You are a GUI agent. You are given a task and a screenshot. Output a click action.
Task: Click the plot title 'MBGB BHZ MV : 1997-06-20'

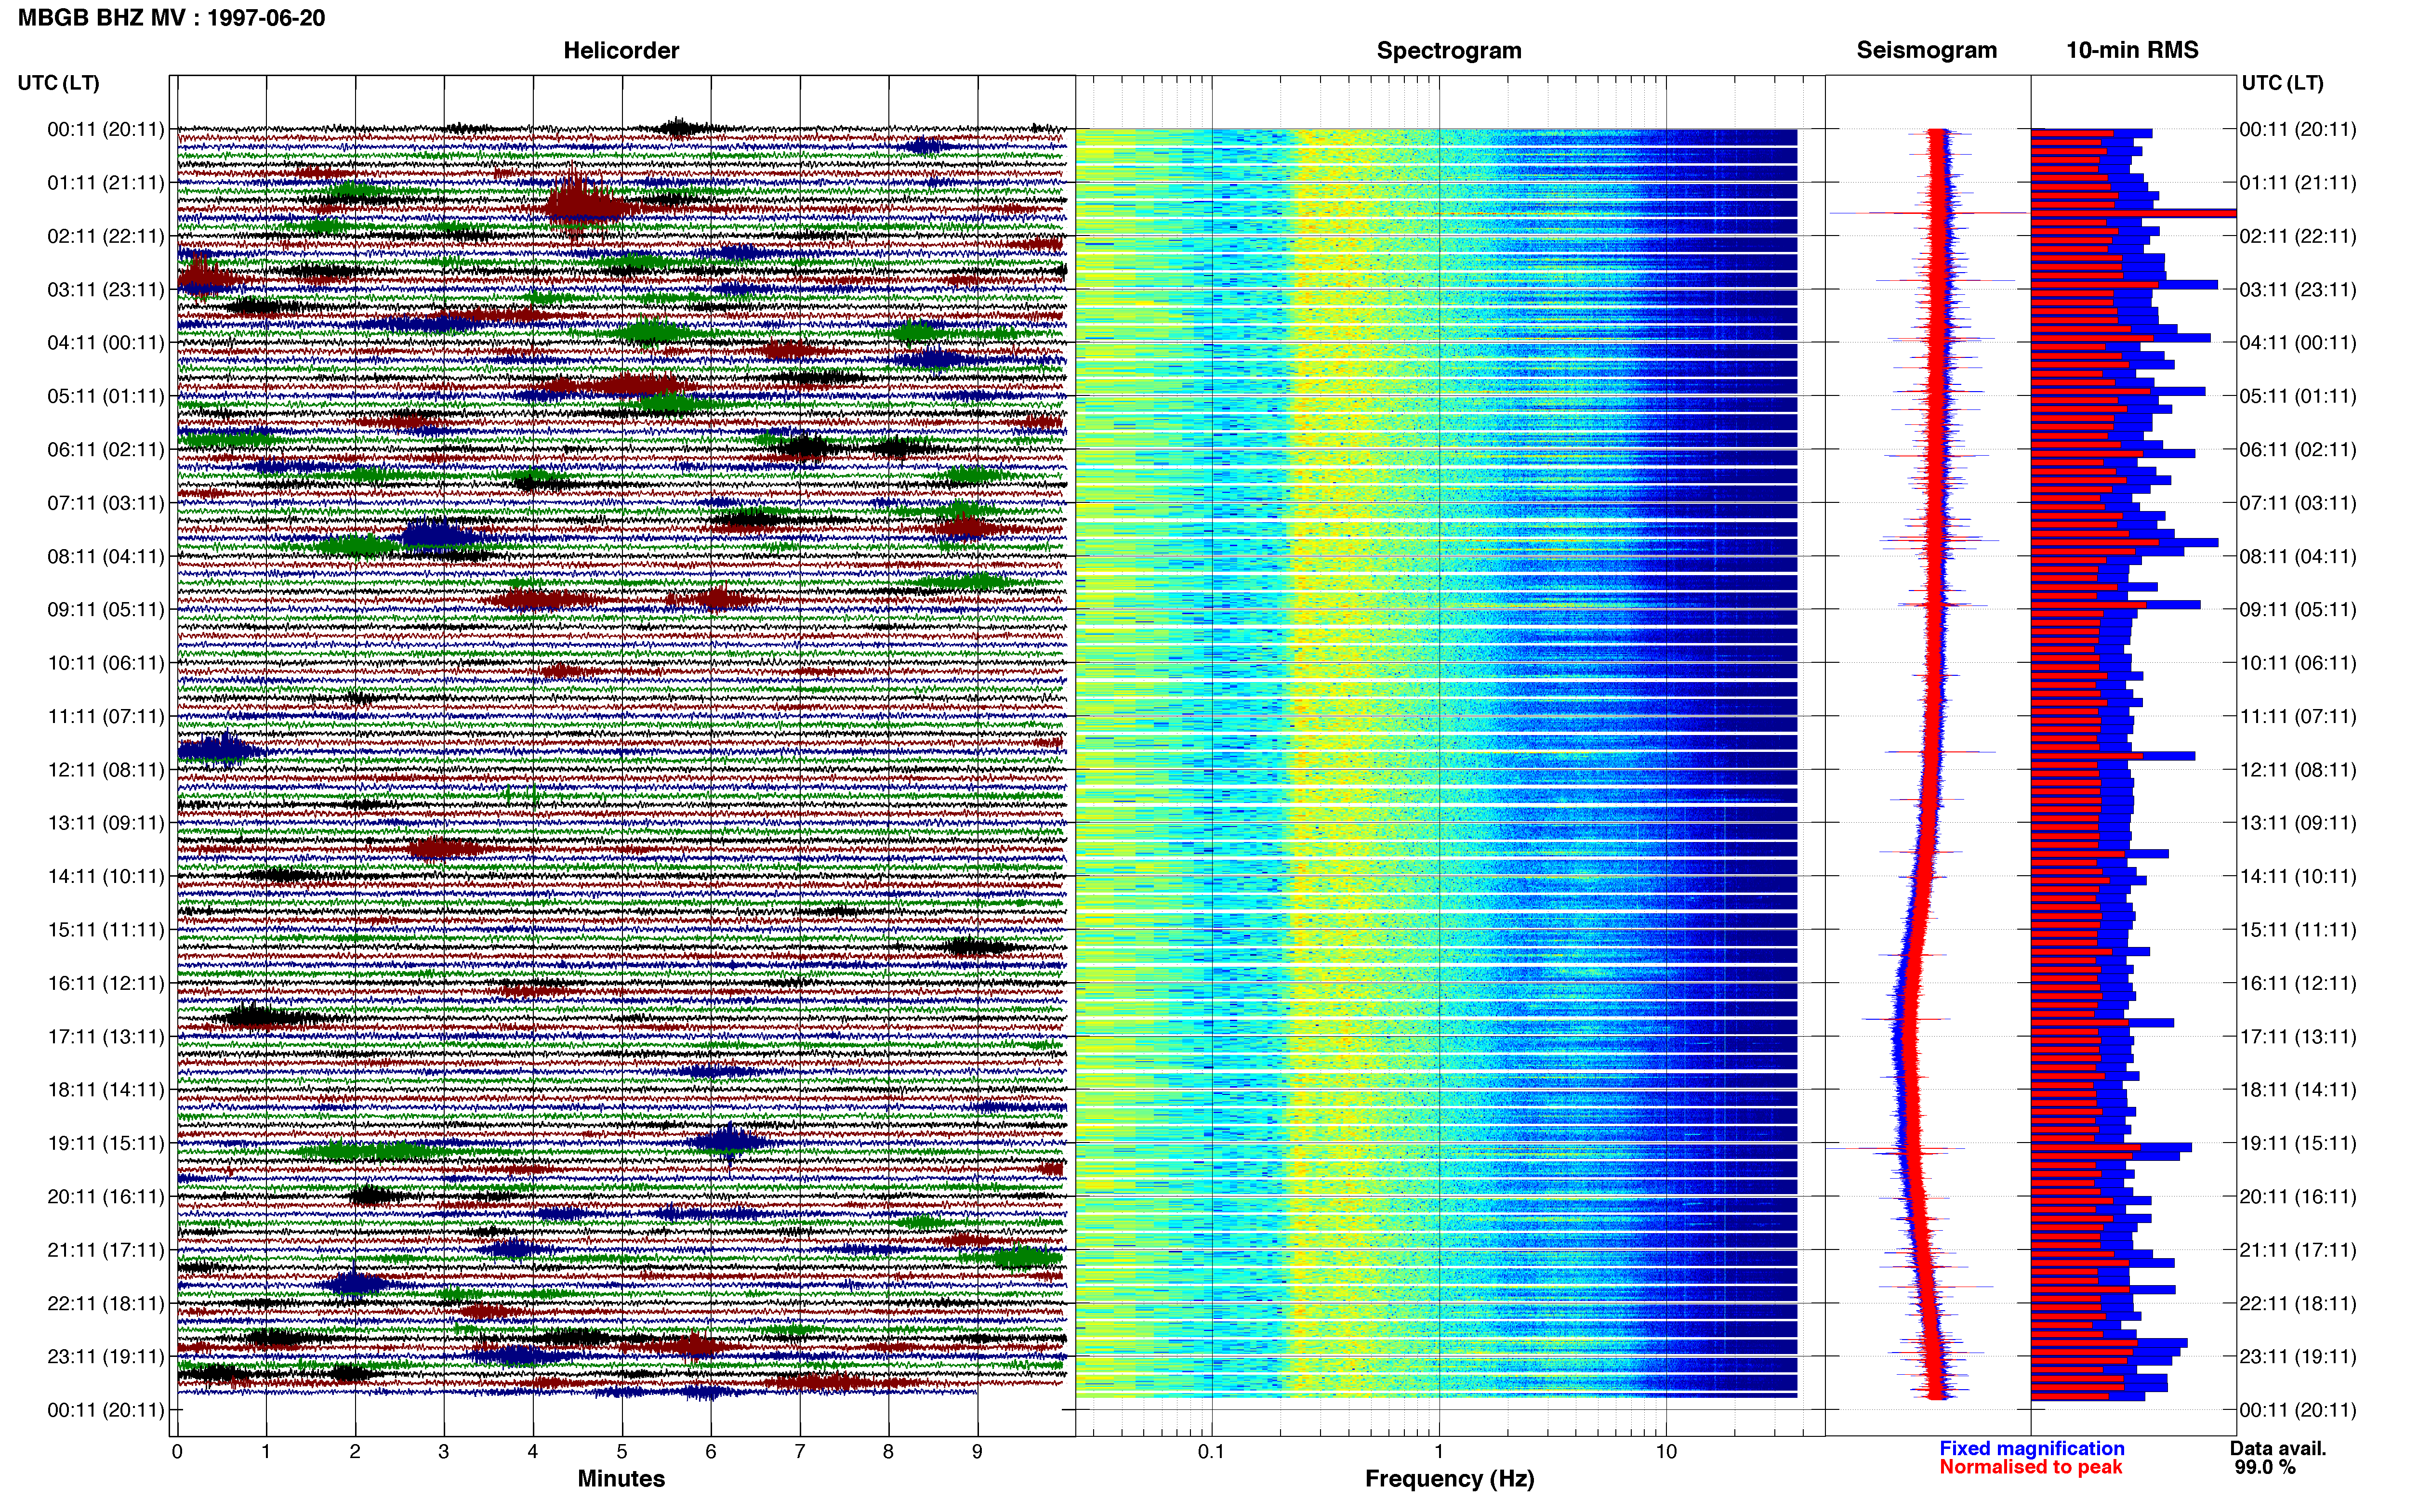click(x=171, y=18)
